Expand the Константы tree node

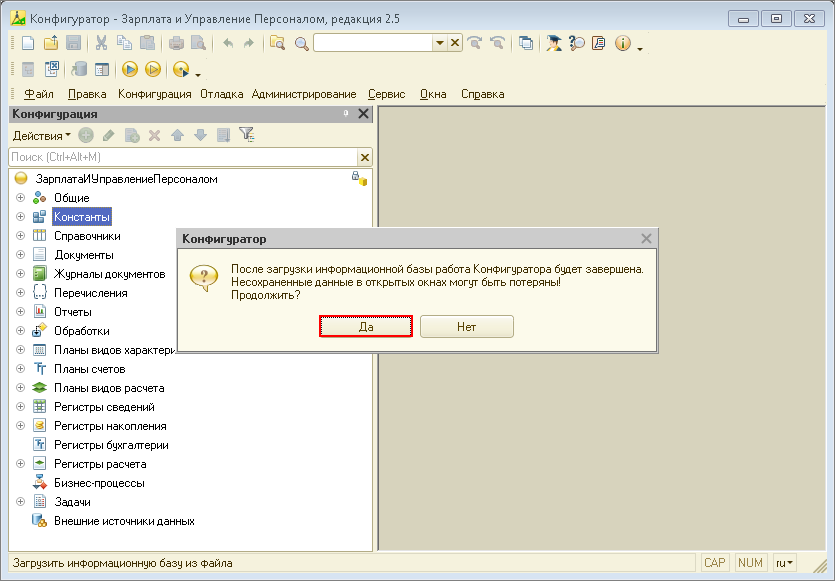(20, 217)
